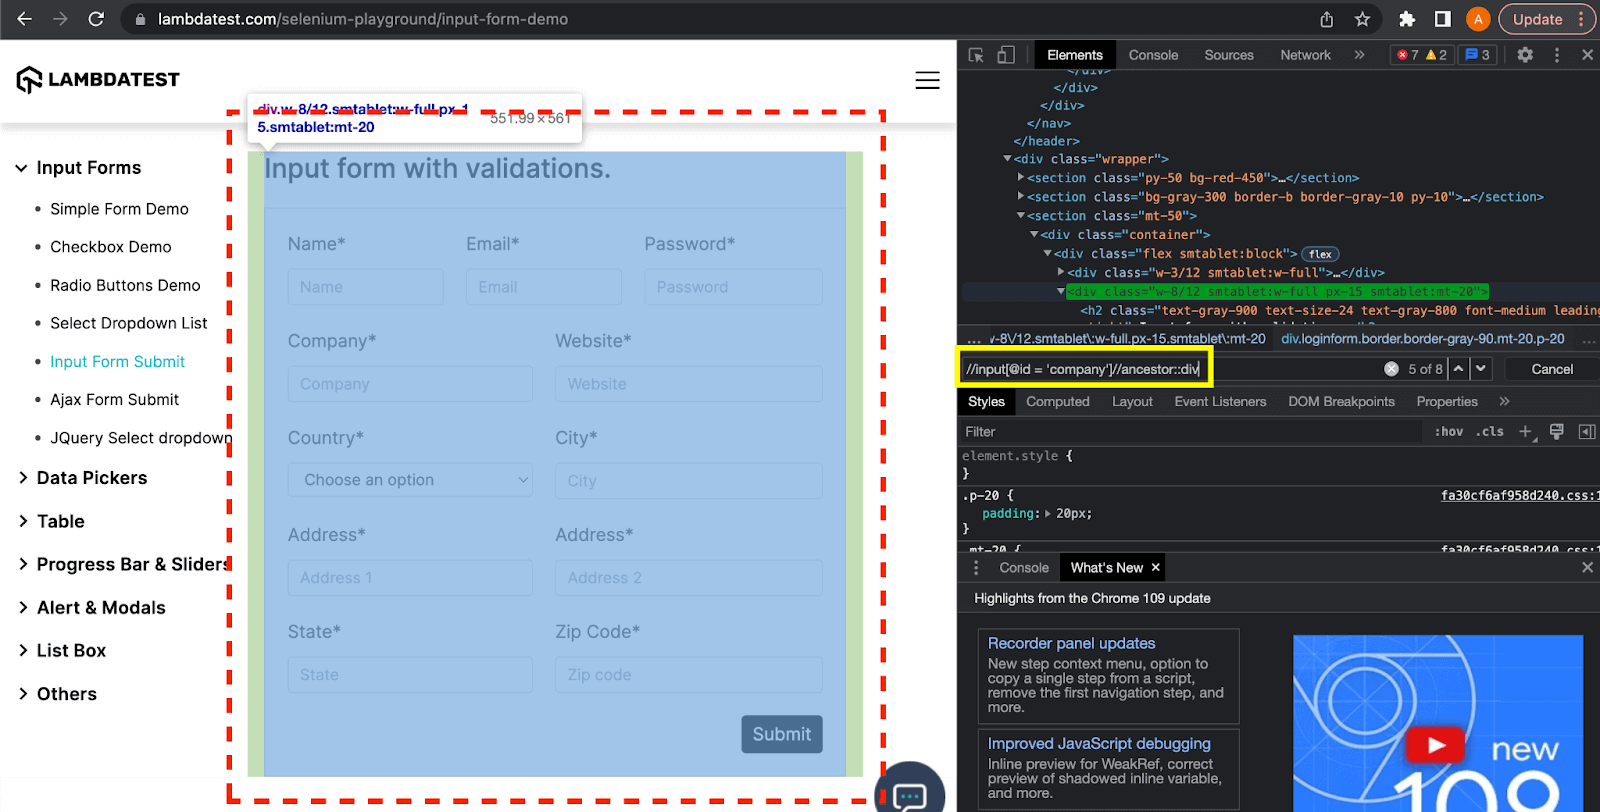This screenshot has height=812, width=1600.
Task: Open the DOM Breakpoints sidebar tab
Action: point(1341,401)
